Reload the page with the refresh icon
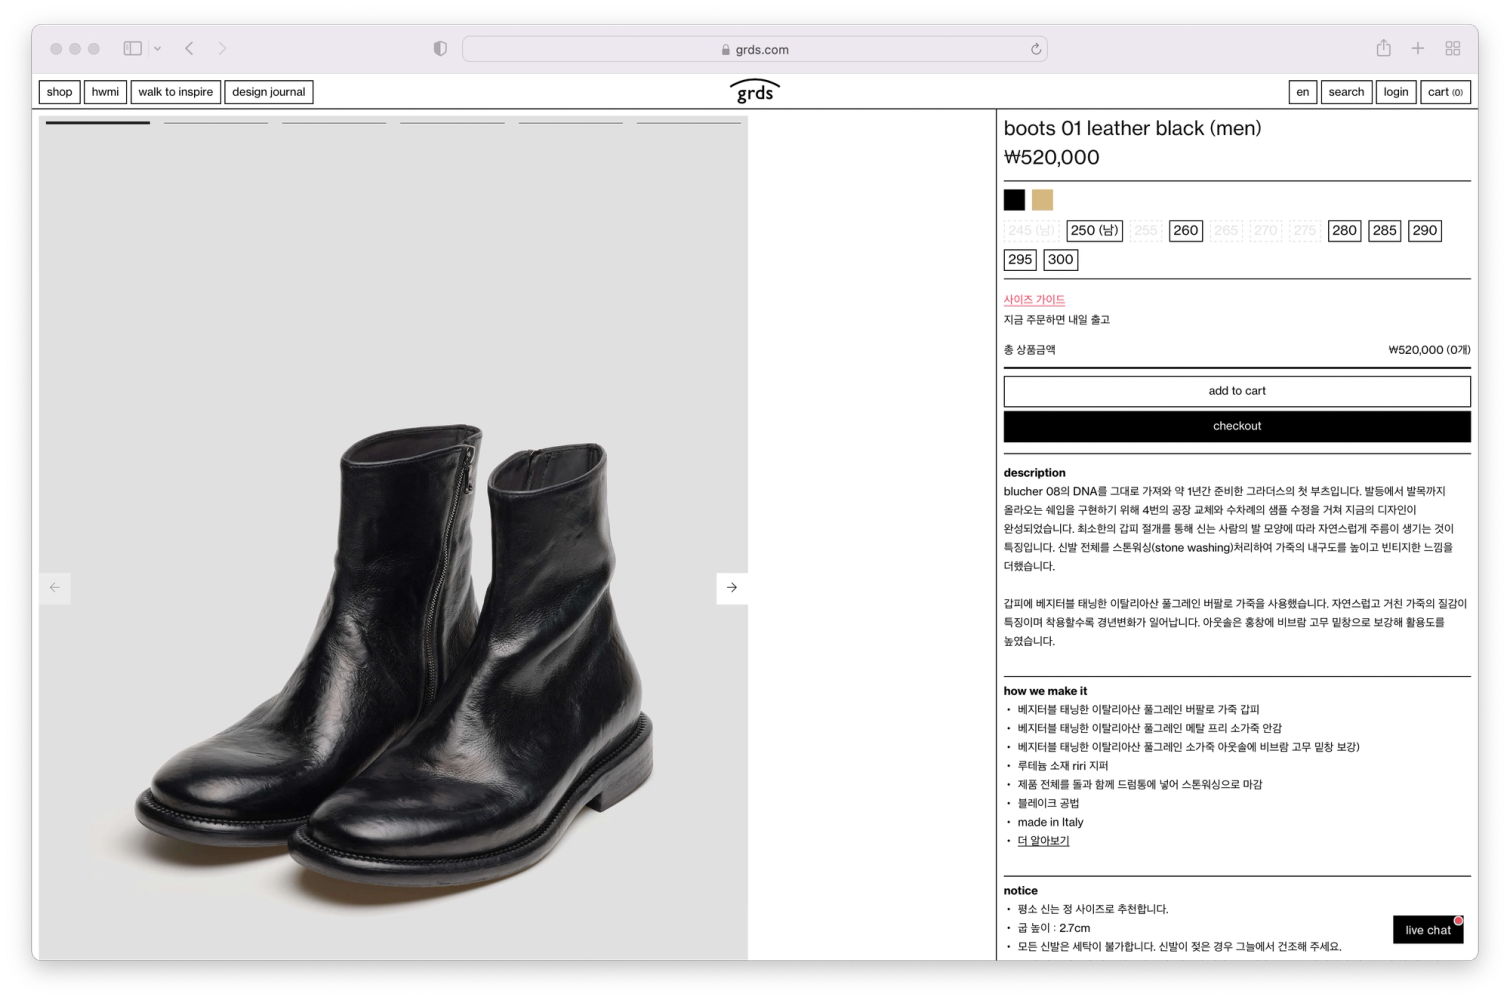 [x=1036, y=49]
